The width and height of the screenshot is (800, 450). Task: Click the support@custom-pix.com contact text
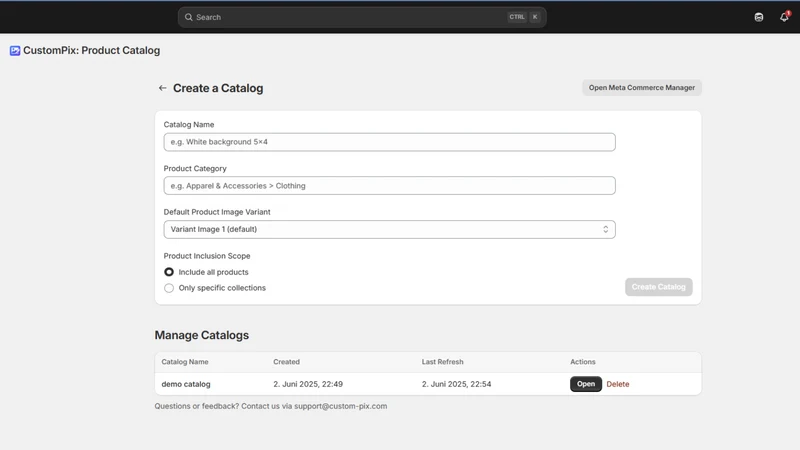(340, 406)
